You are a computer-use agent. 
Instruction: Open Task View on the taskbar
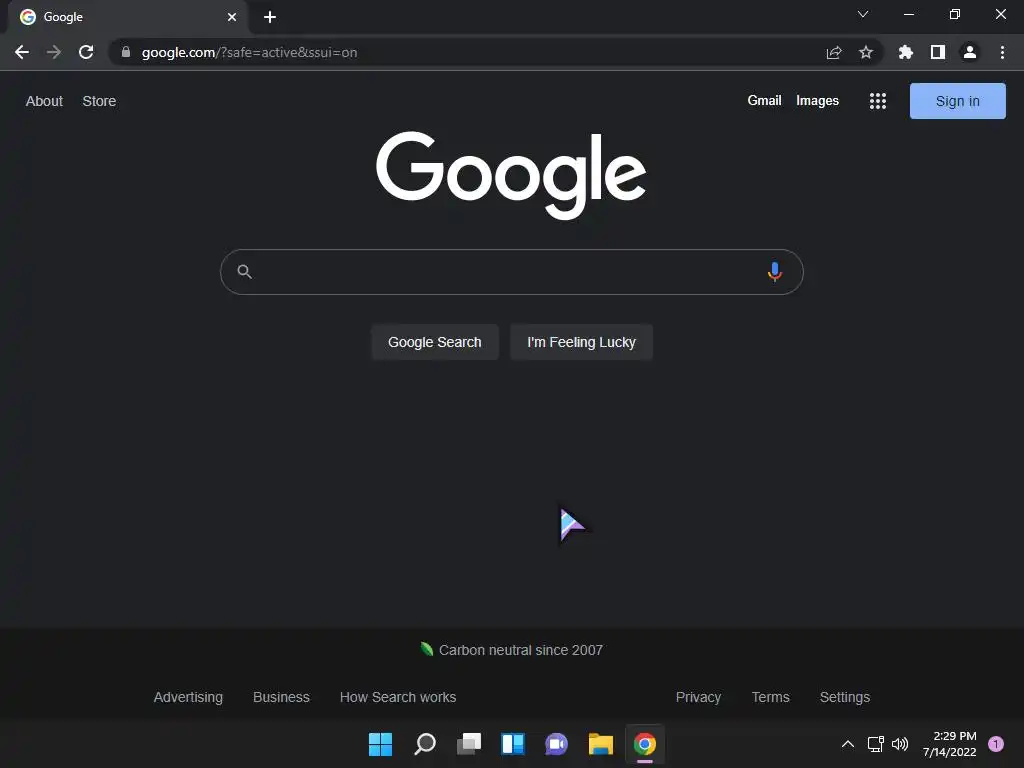[x=469, y=744]
